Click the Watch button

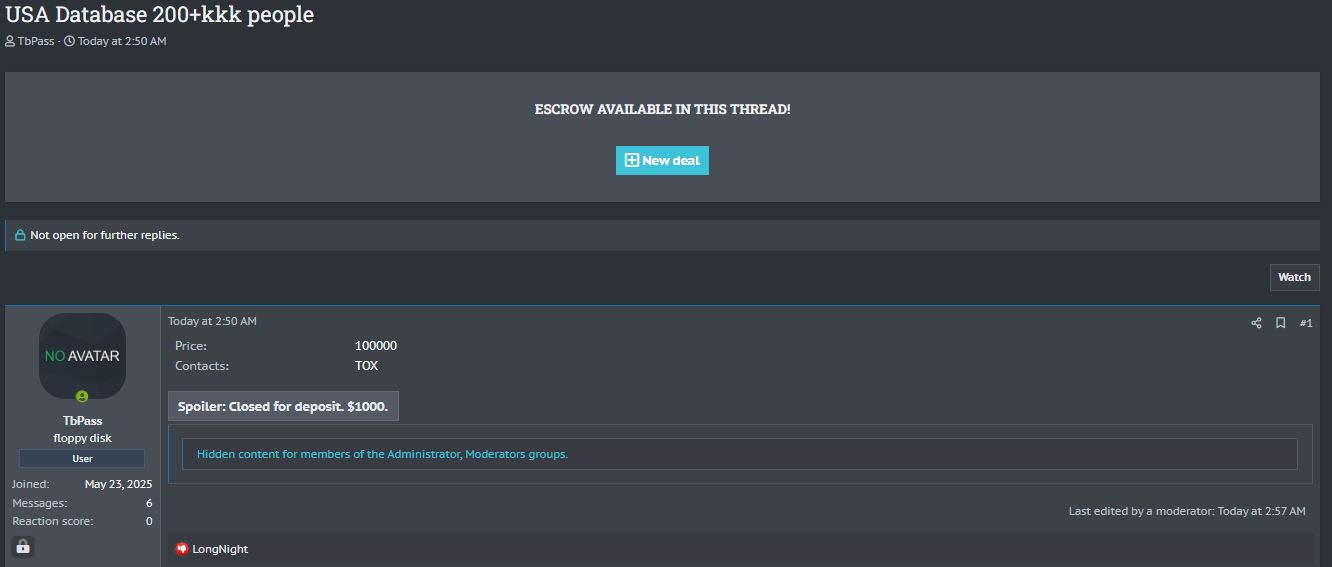tap(1294, 277)
